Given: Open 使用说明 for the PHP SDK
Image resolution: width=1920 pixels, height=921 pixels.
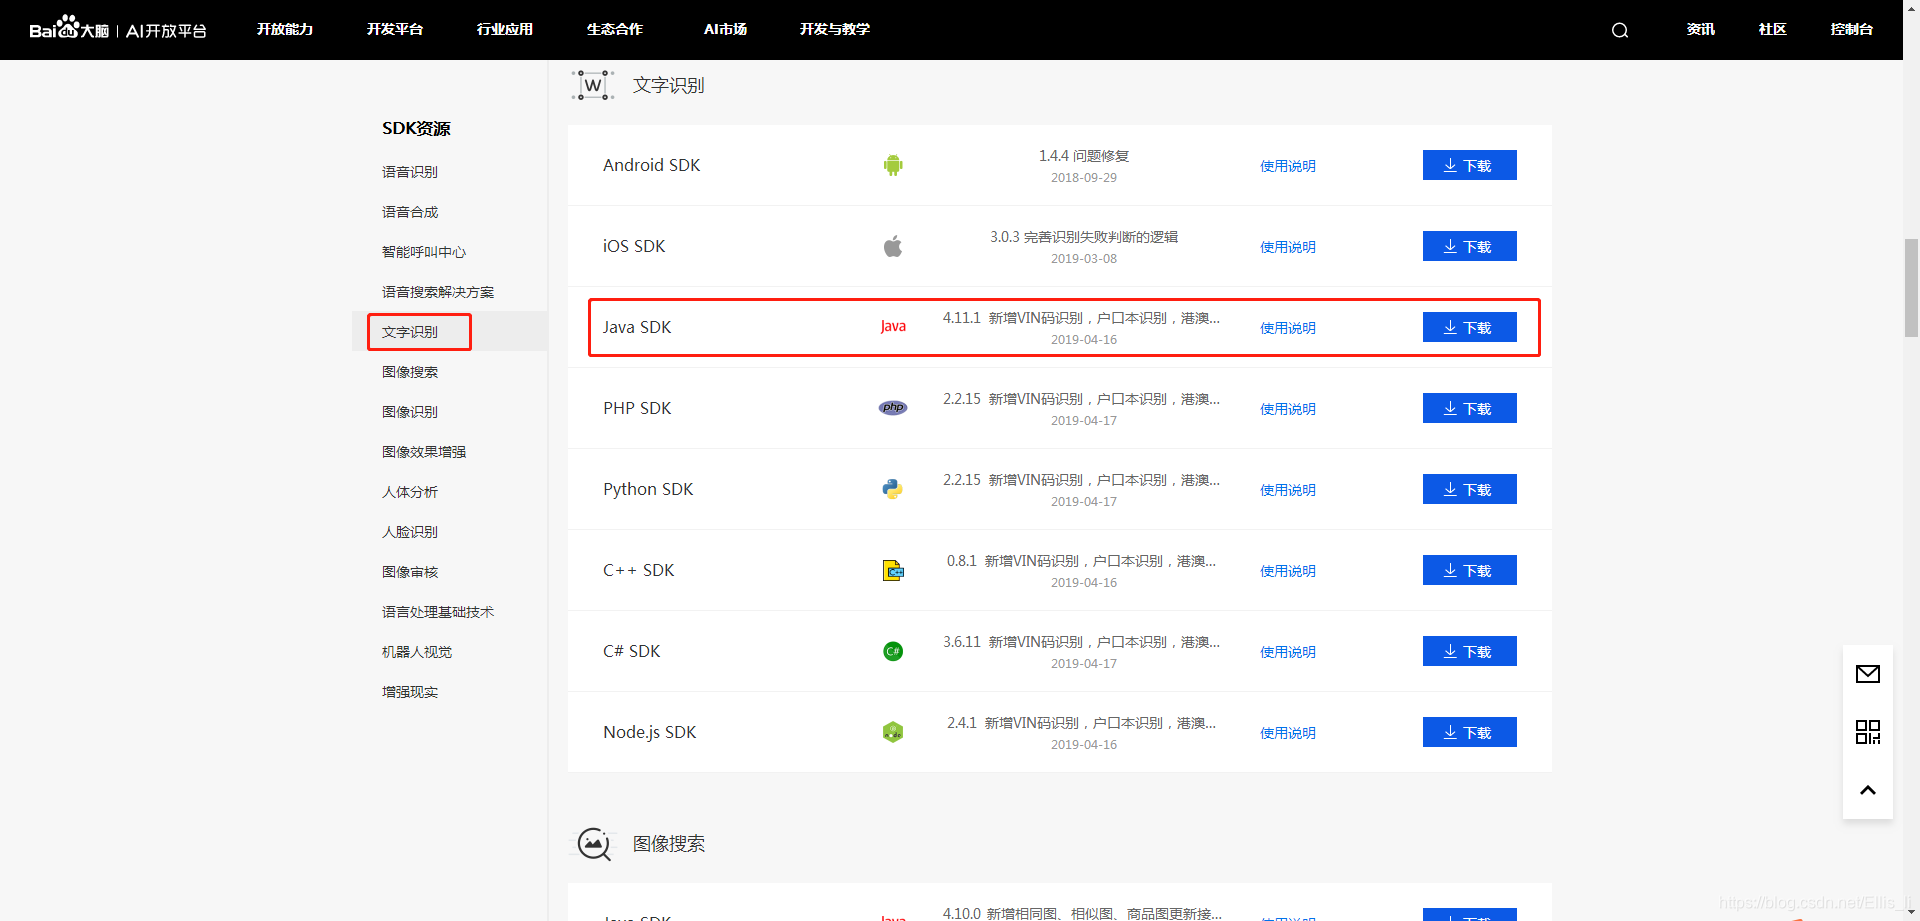Looking at the screenshot, I should click(x=1288, y=409).
